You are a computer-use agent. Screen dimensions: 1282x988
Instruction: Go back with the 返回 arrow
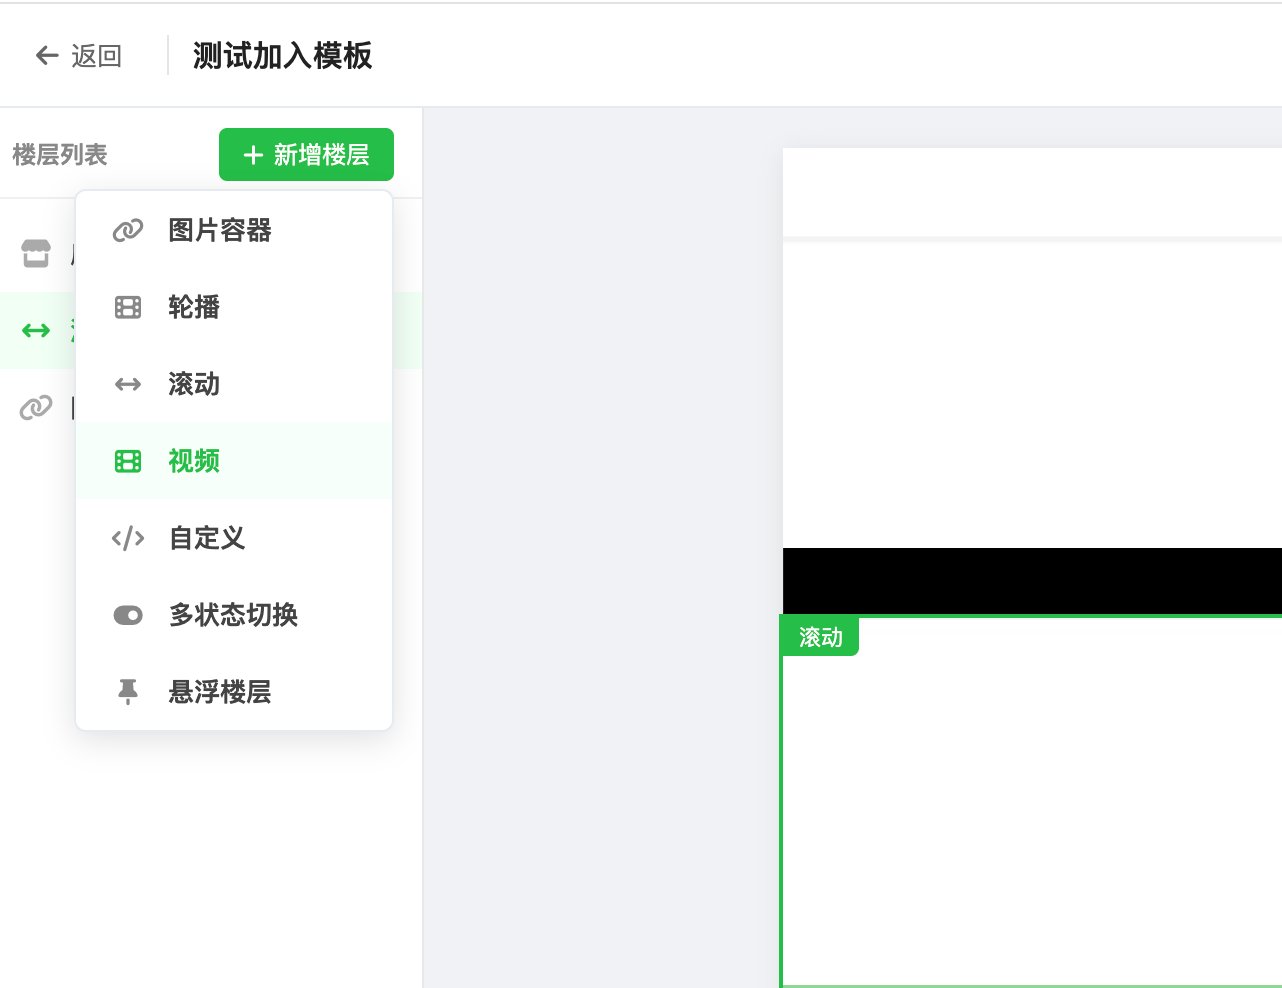pos(47,55)
